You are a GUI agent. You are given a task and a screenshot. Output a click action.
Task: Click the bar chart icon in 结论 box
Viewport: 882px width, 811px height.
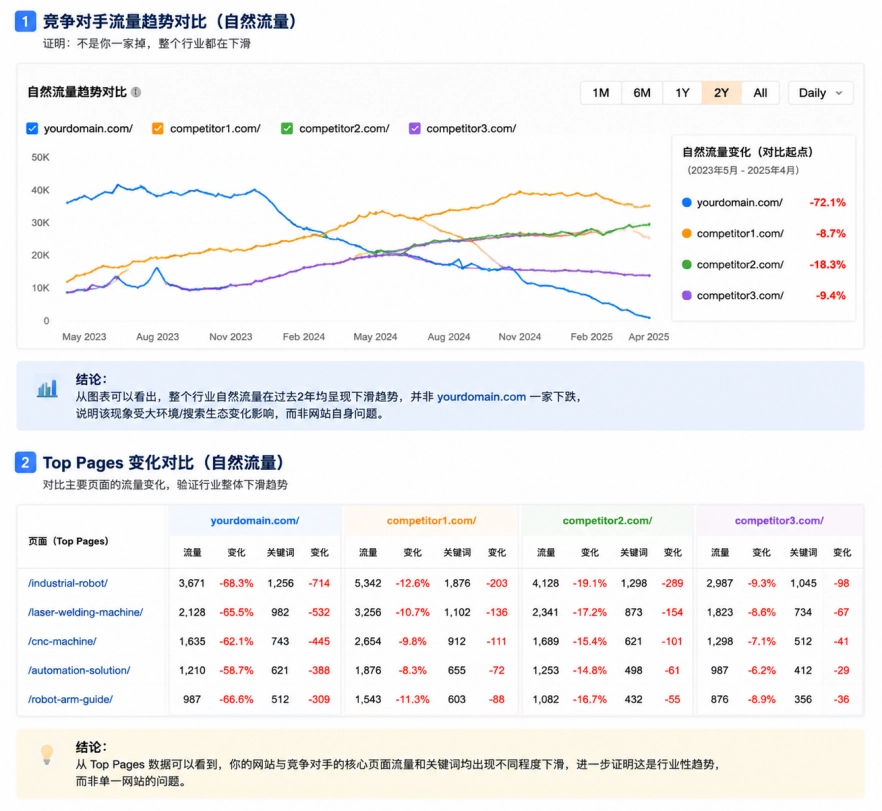(47, 388)
